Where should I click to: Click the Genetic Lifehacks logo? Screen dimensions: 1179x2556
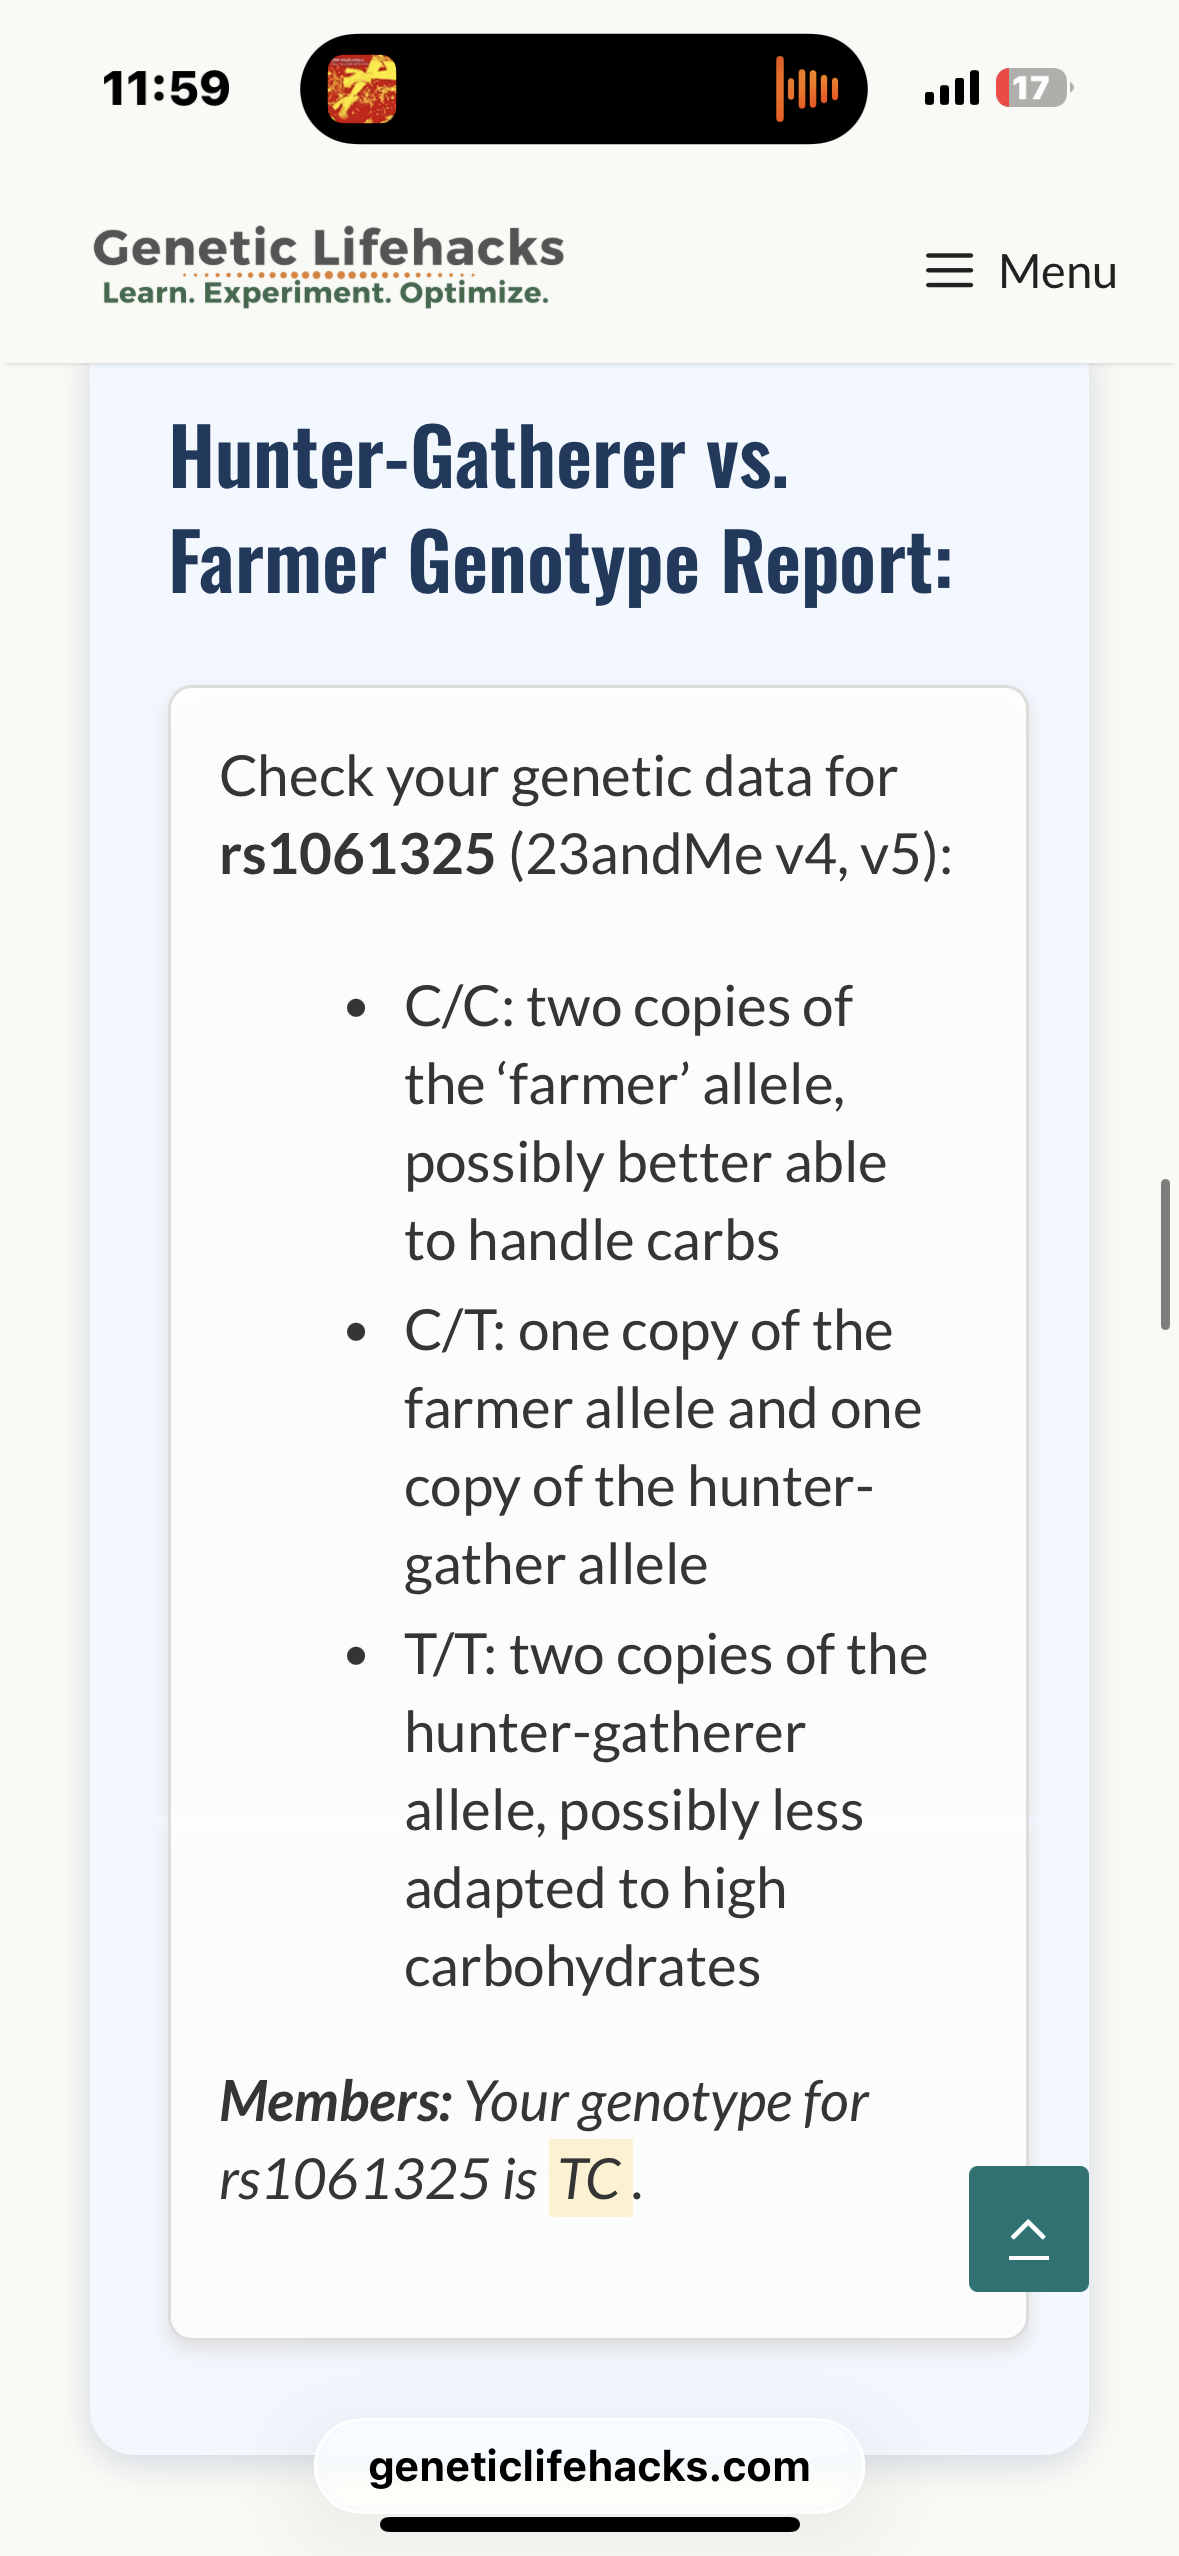[328, 248]
